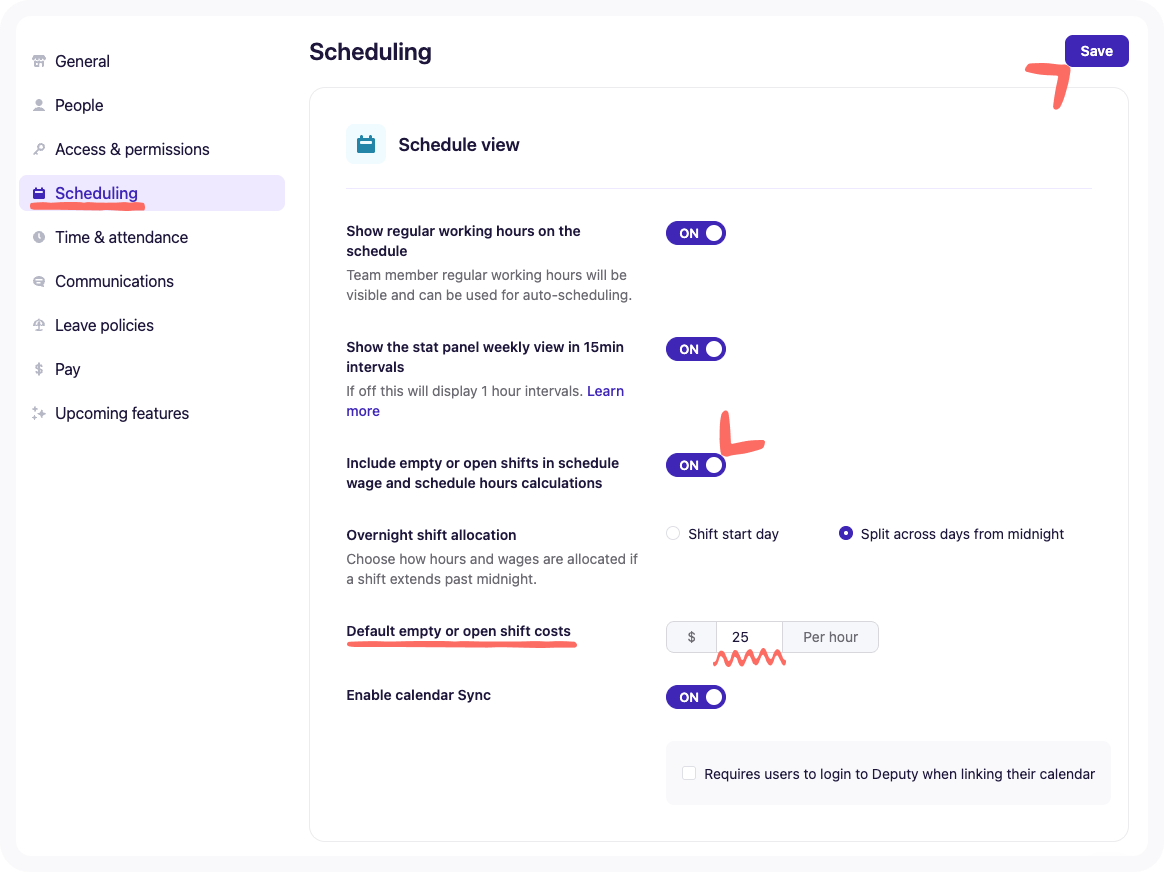Turn off empty or open shifts calculation

(x=696, y=465)
